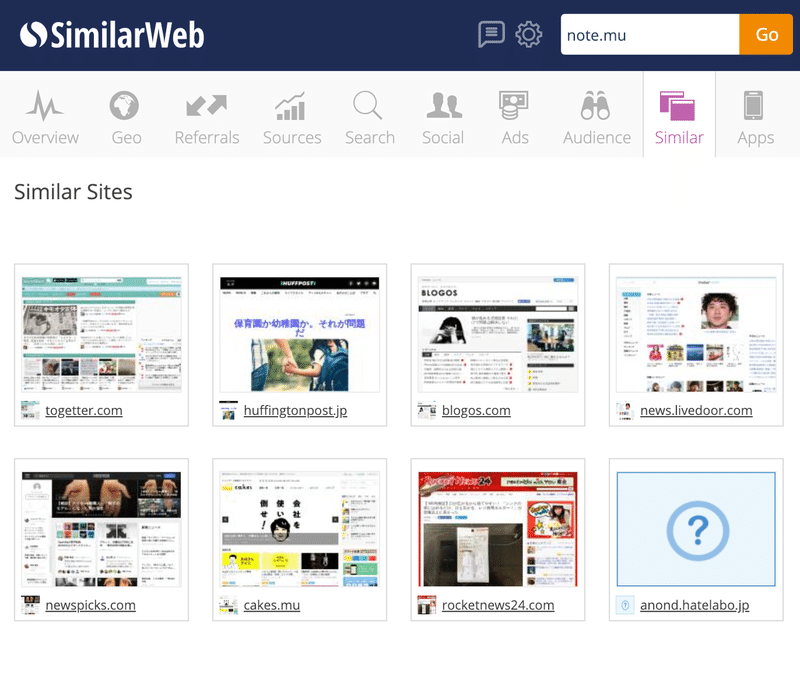Screen dimensions: 800x676
Task: Open the rocketnews24.com link
Action: [497, 605]
